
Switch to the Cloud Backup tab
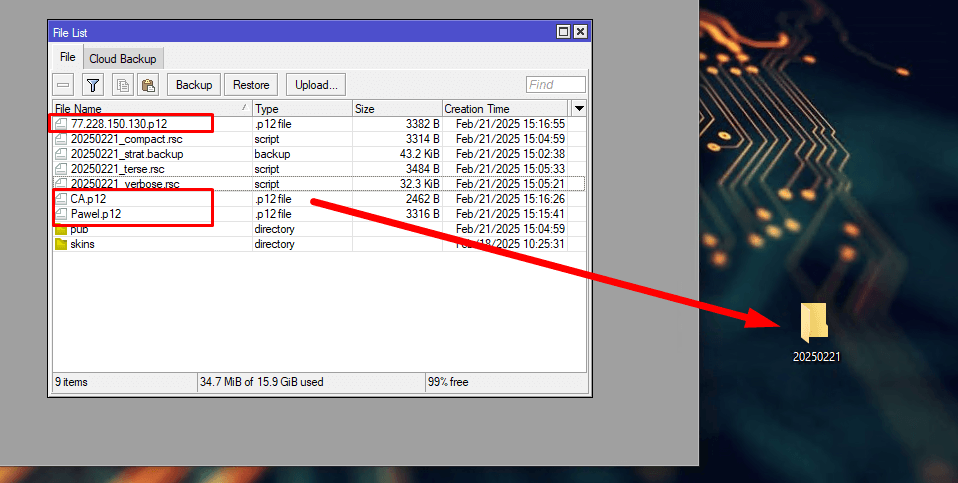pyautogui.click(x=123, y=59)
